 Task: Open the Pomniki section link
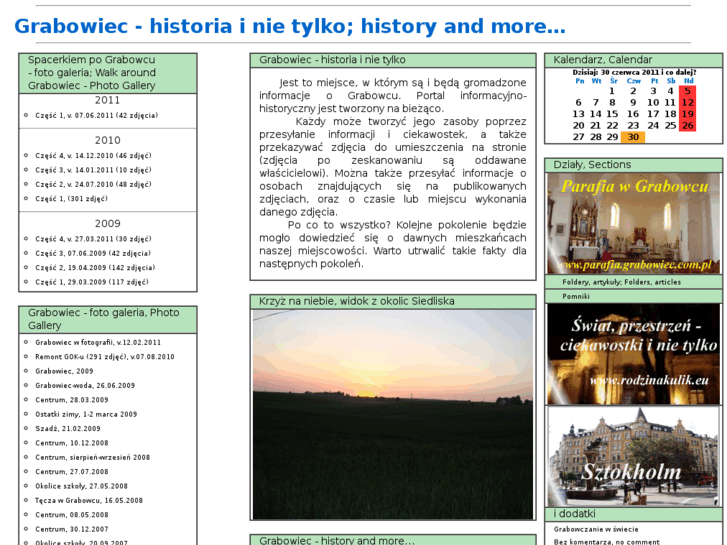coord(576,297)
